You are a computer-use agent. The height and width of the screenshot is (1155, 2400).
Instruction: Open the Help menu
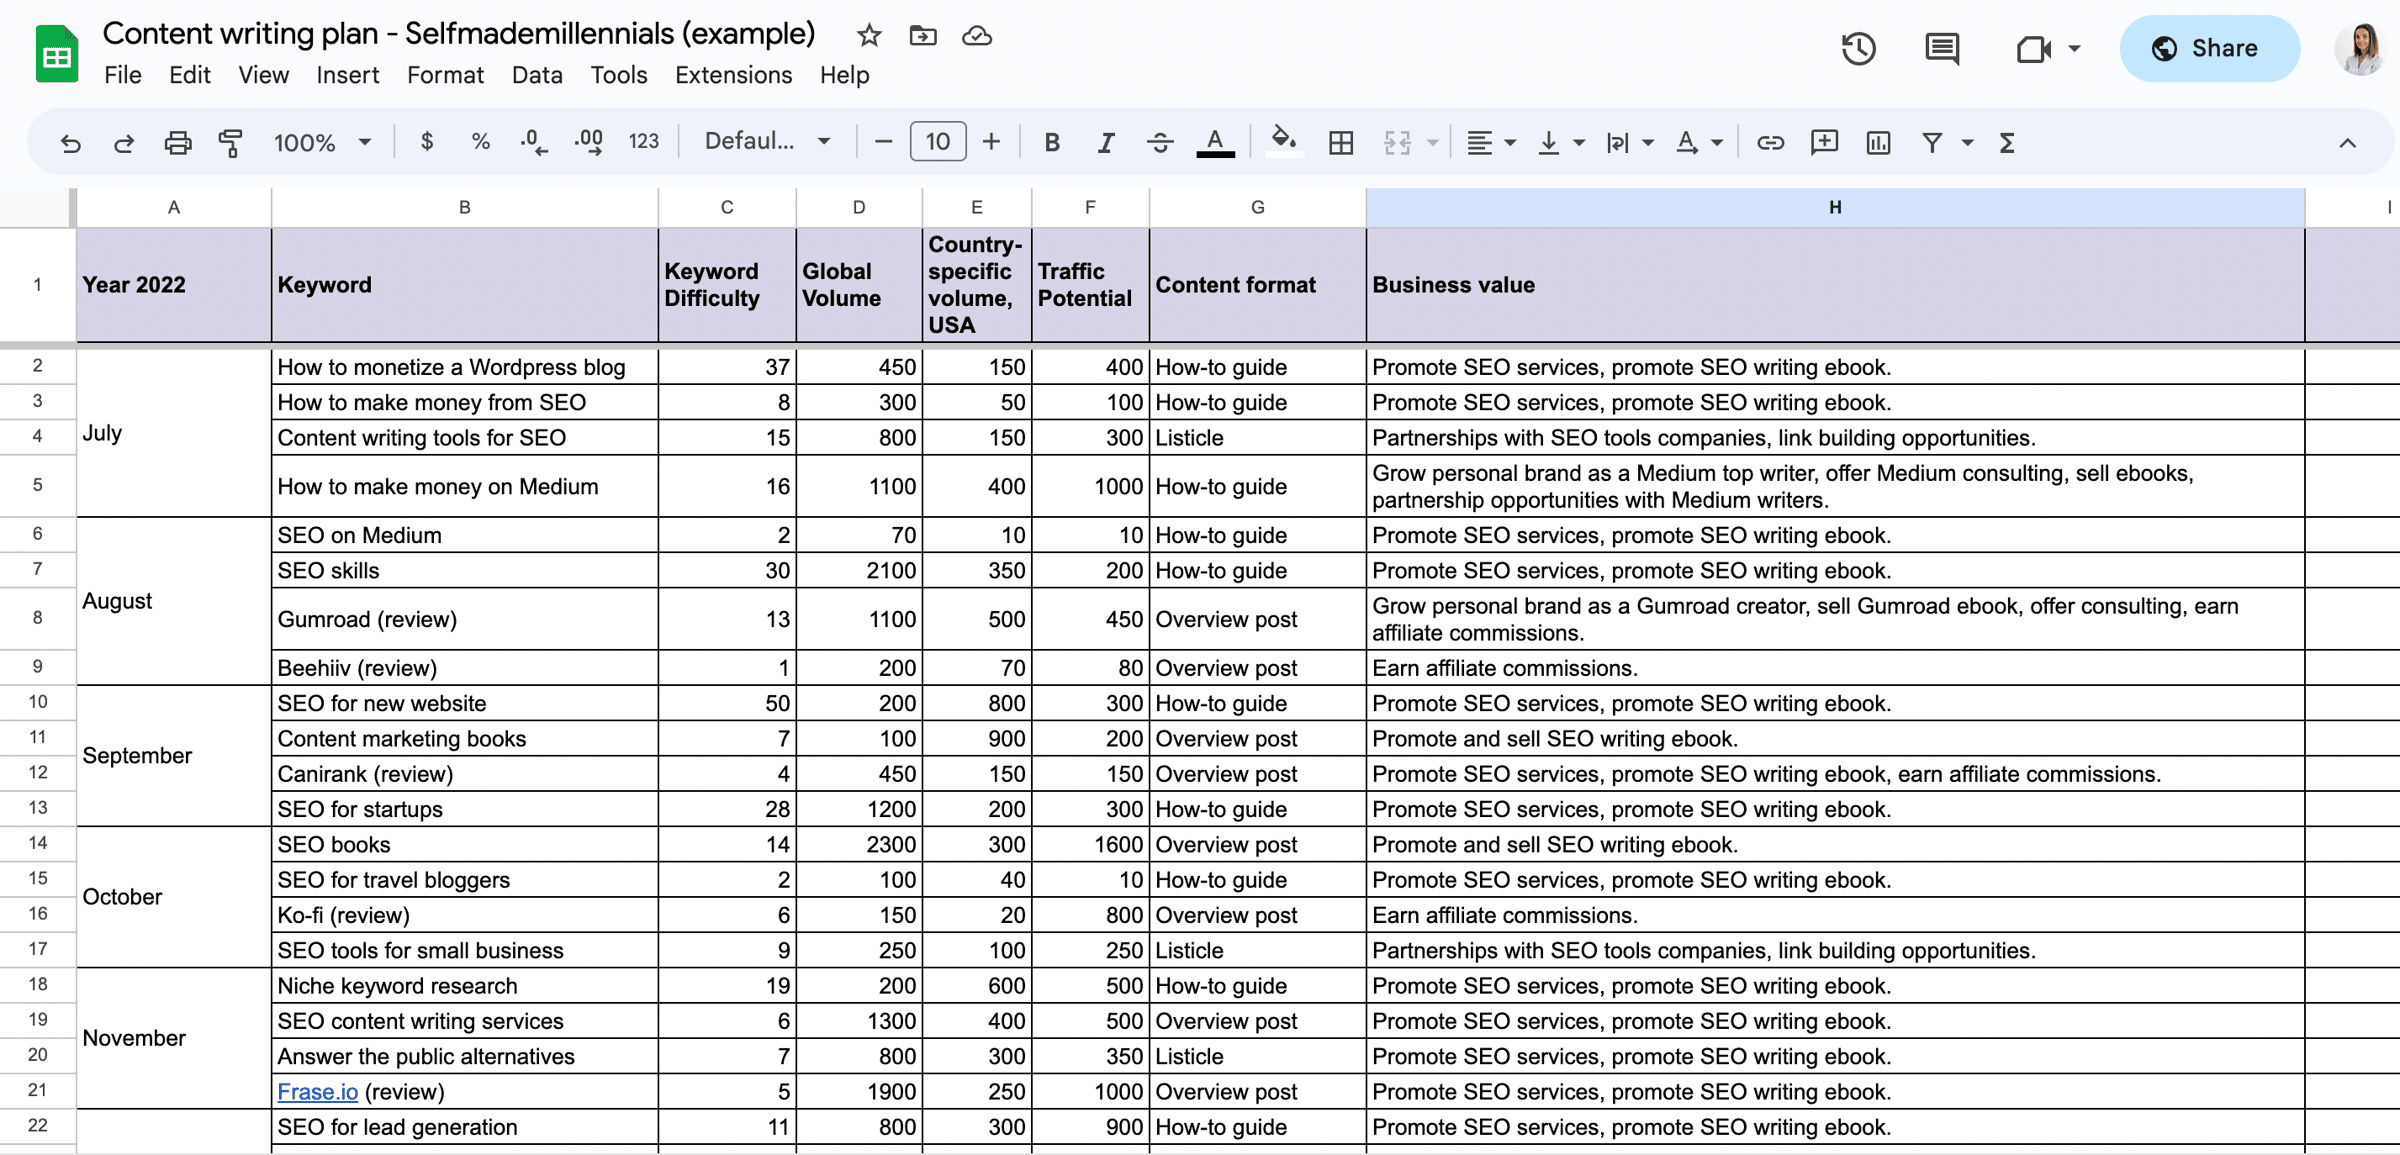coord(844,75)
